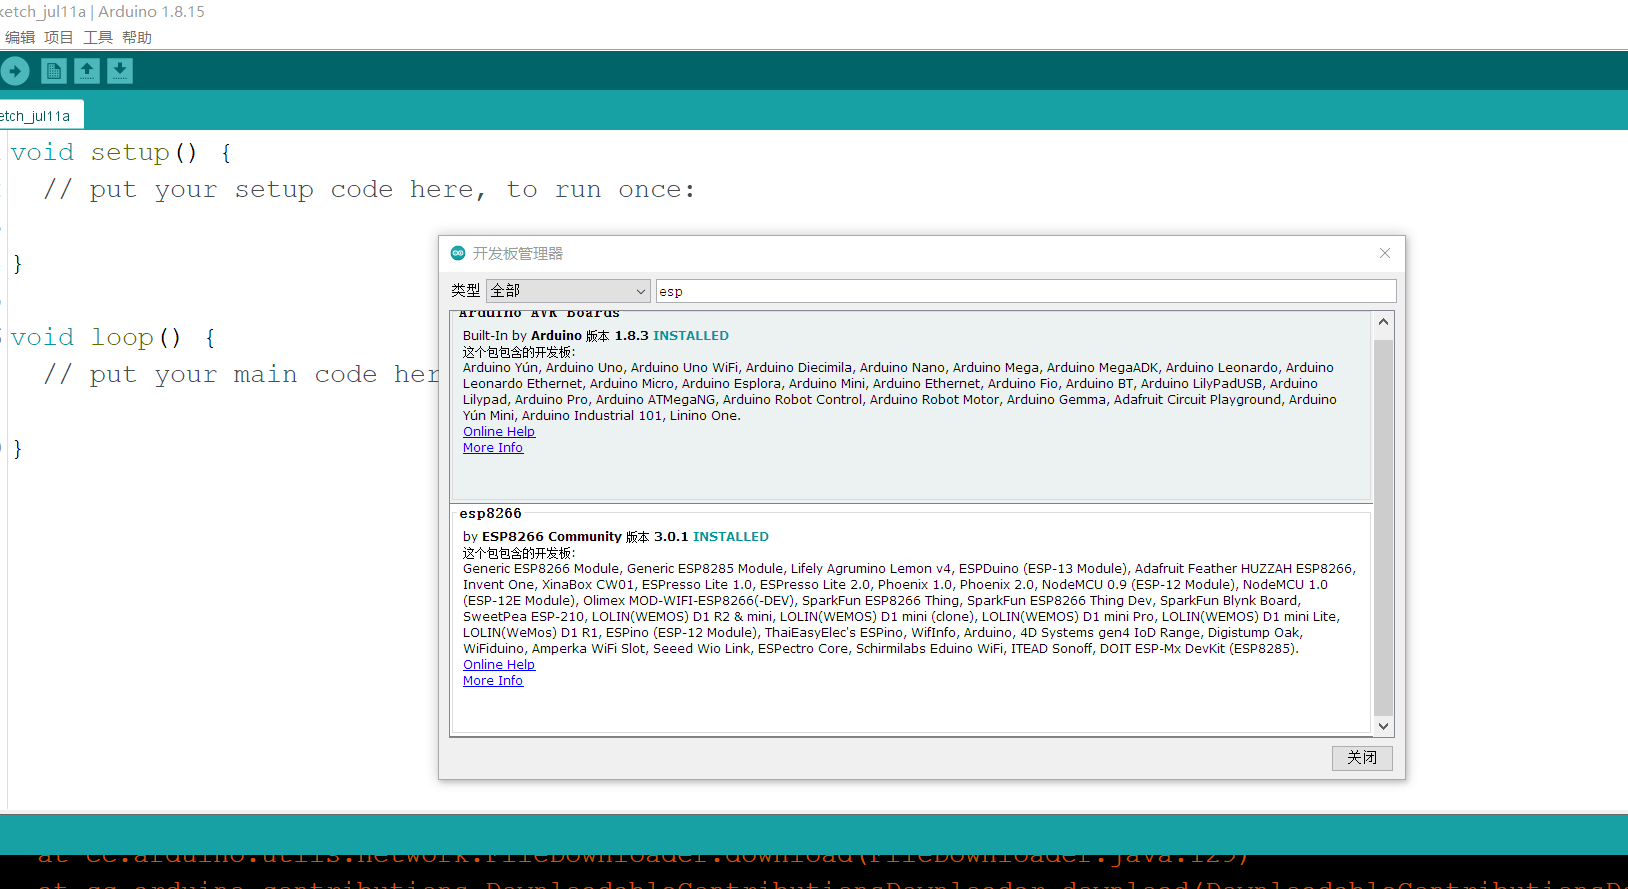Click the Upload arrow toolbar icon
The height and width of the screenshot is (889, 1628).
pos(14,71)
